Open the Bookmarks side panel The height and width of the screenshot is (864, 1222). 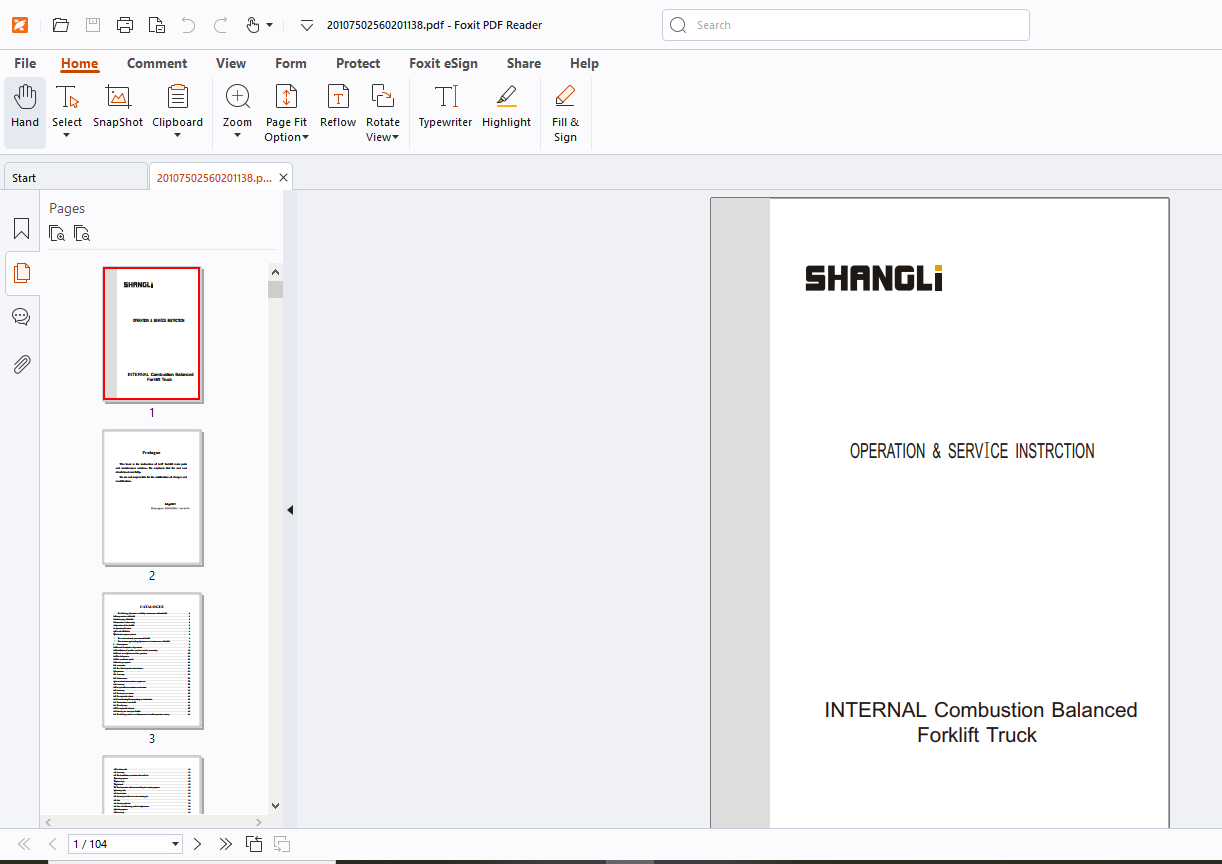pos(21,228)
